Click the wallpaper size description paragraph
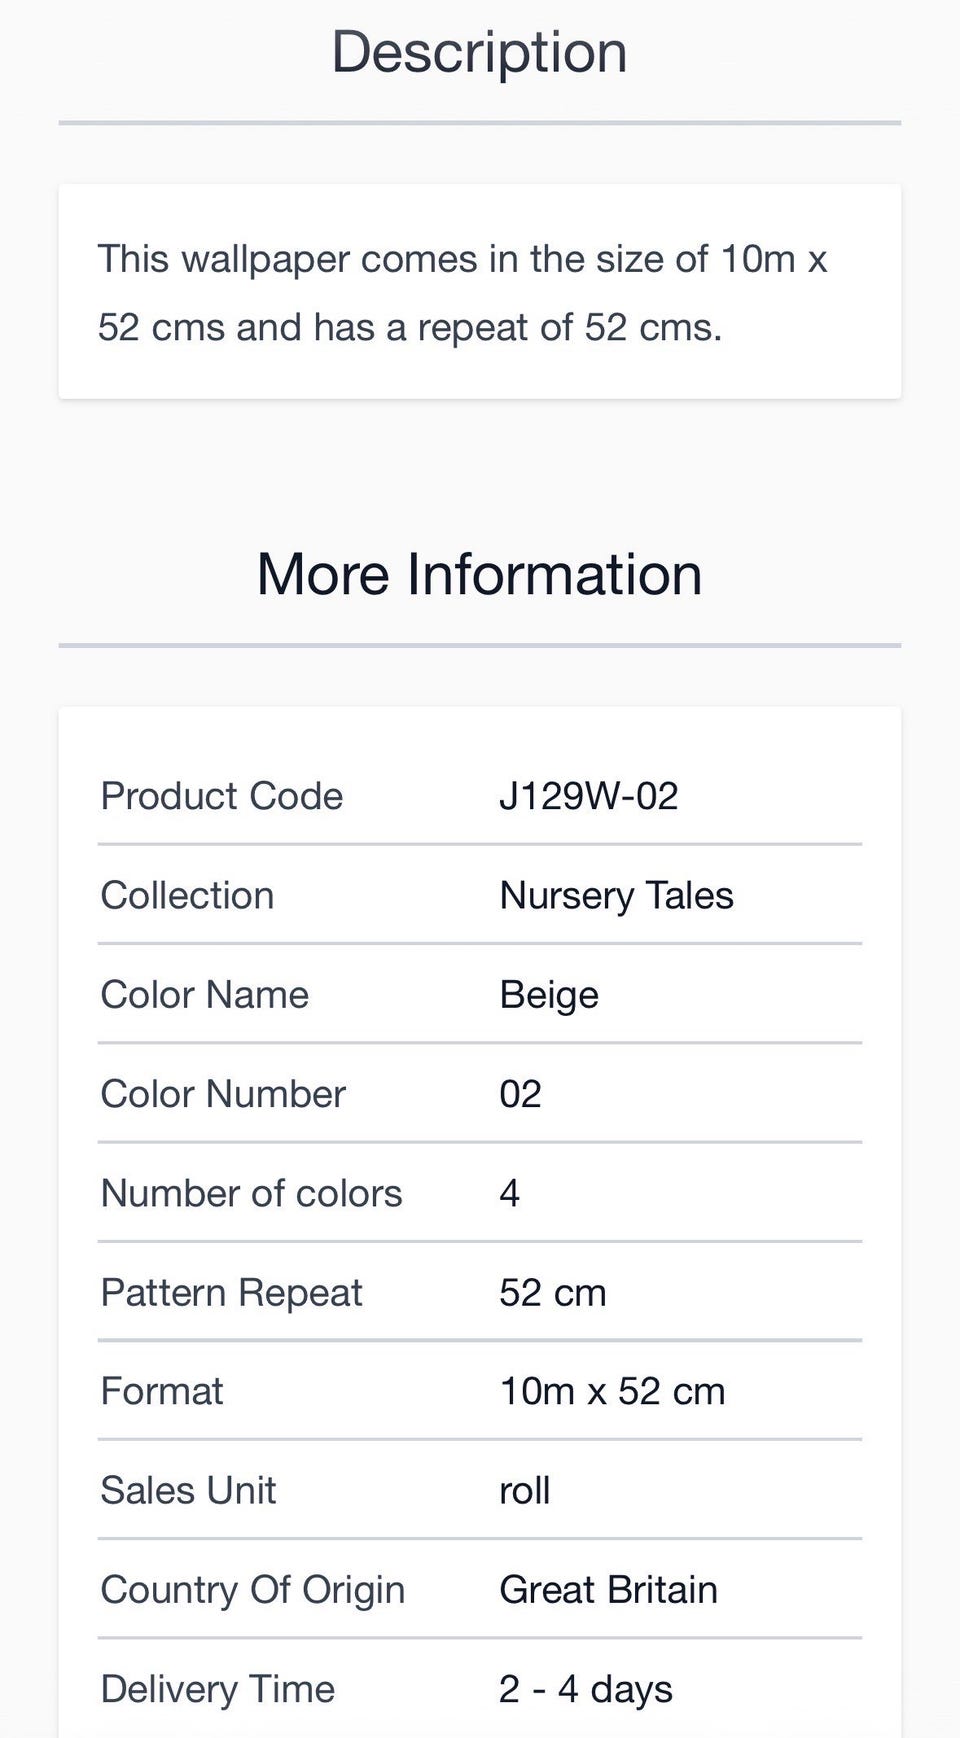Viewport: 960px width, 1738px height. [x=462, y=293]
